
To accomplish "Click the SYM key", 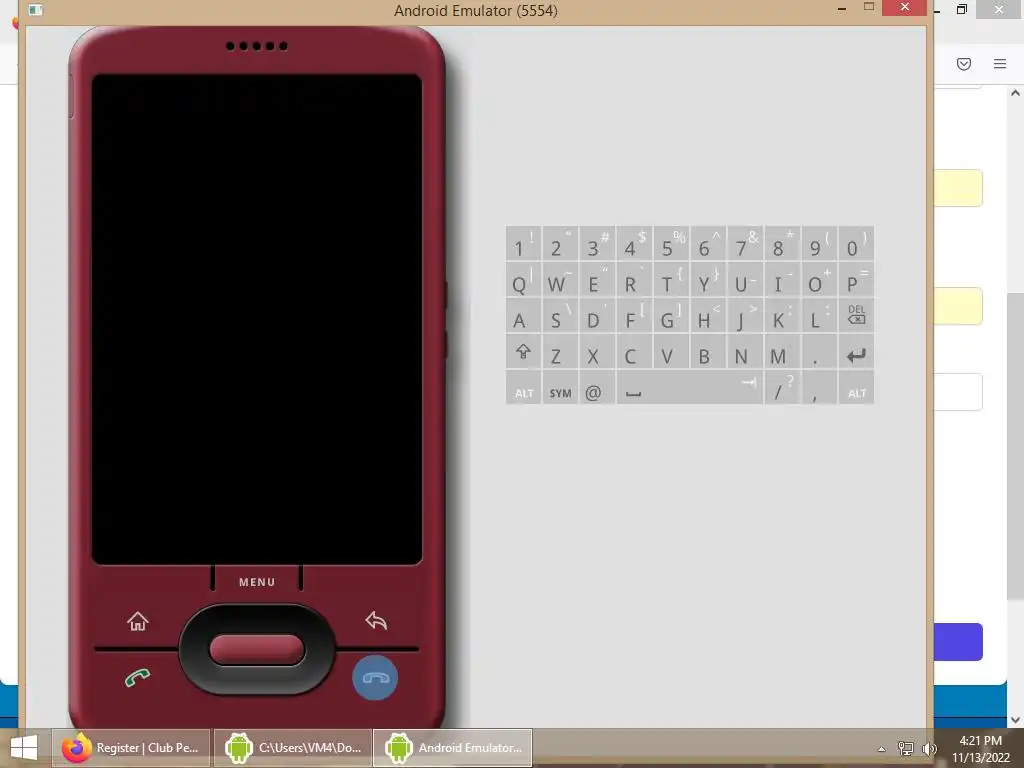I will [x=560, y=389].
